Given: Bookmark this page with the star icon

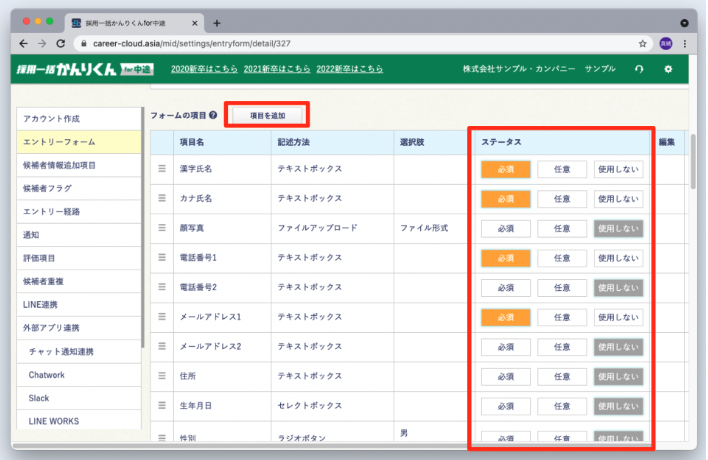Looking at the screenshot, I should [x=642, y=43].
